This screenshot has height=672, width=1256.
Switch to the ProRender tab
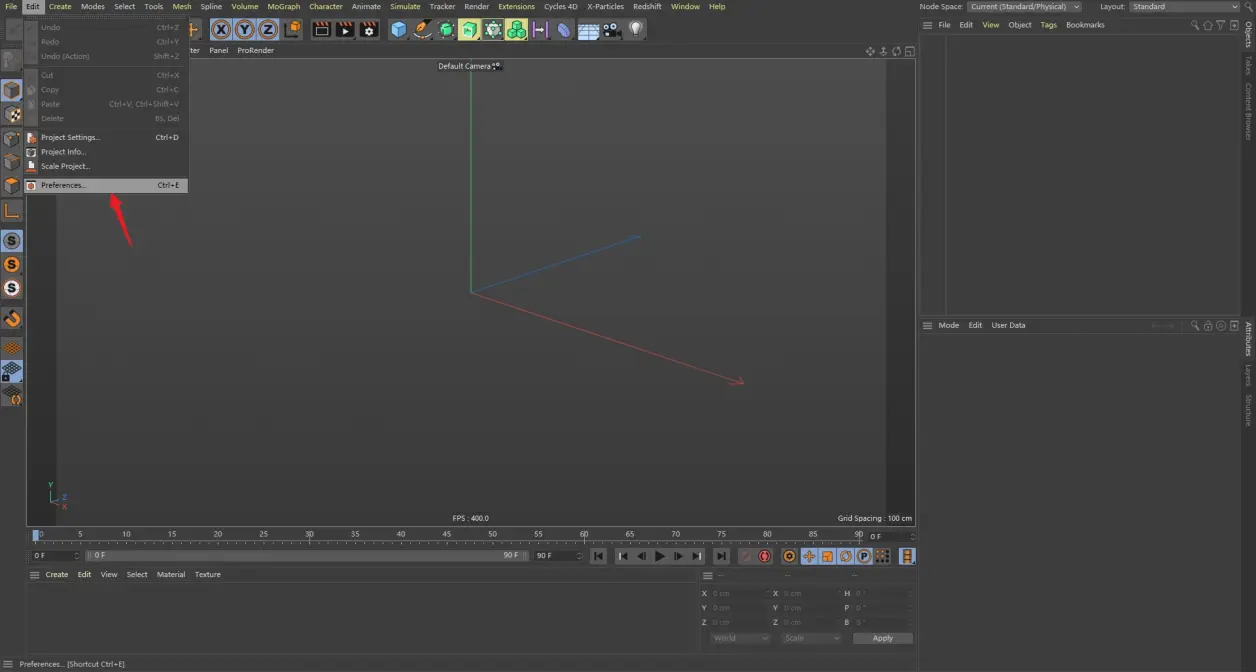point(255,50)
